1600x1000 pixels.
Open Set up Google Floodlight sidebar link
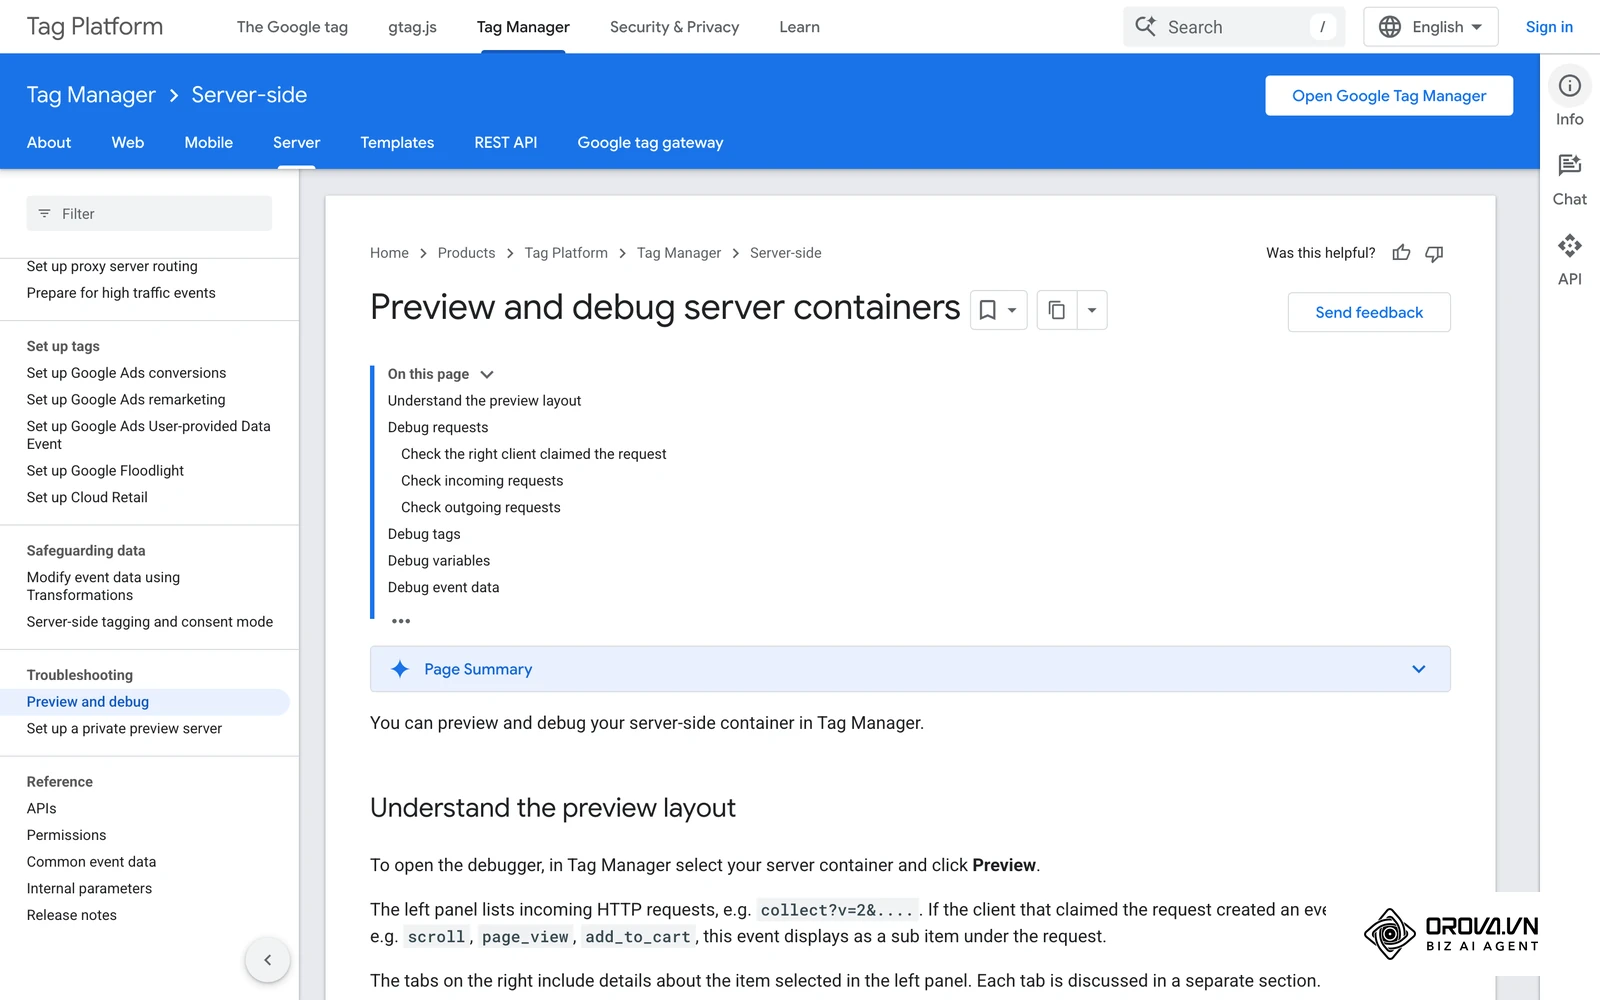coord(105,470)
